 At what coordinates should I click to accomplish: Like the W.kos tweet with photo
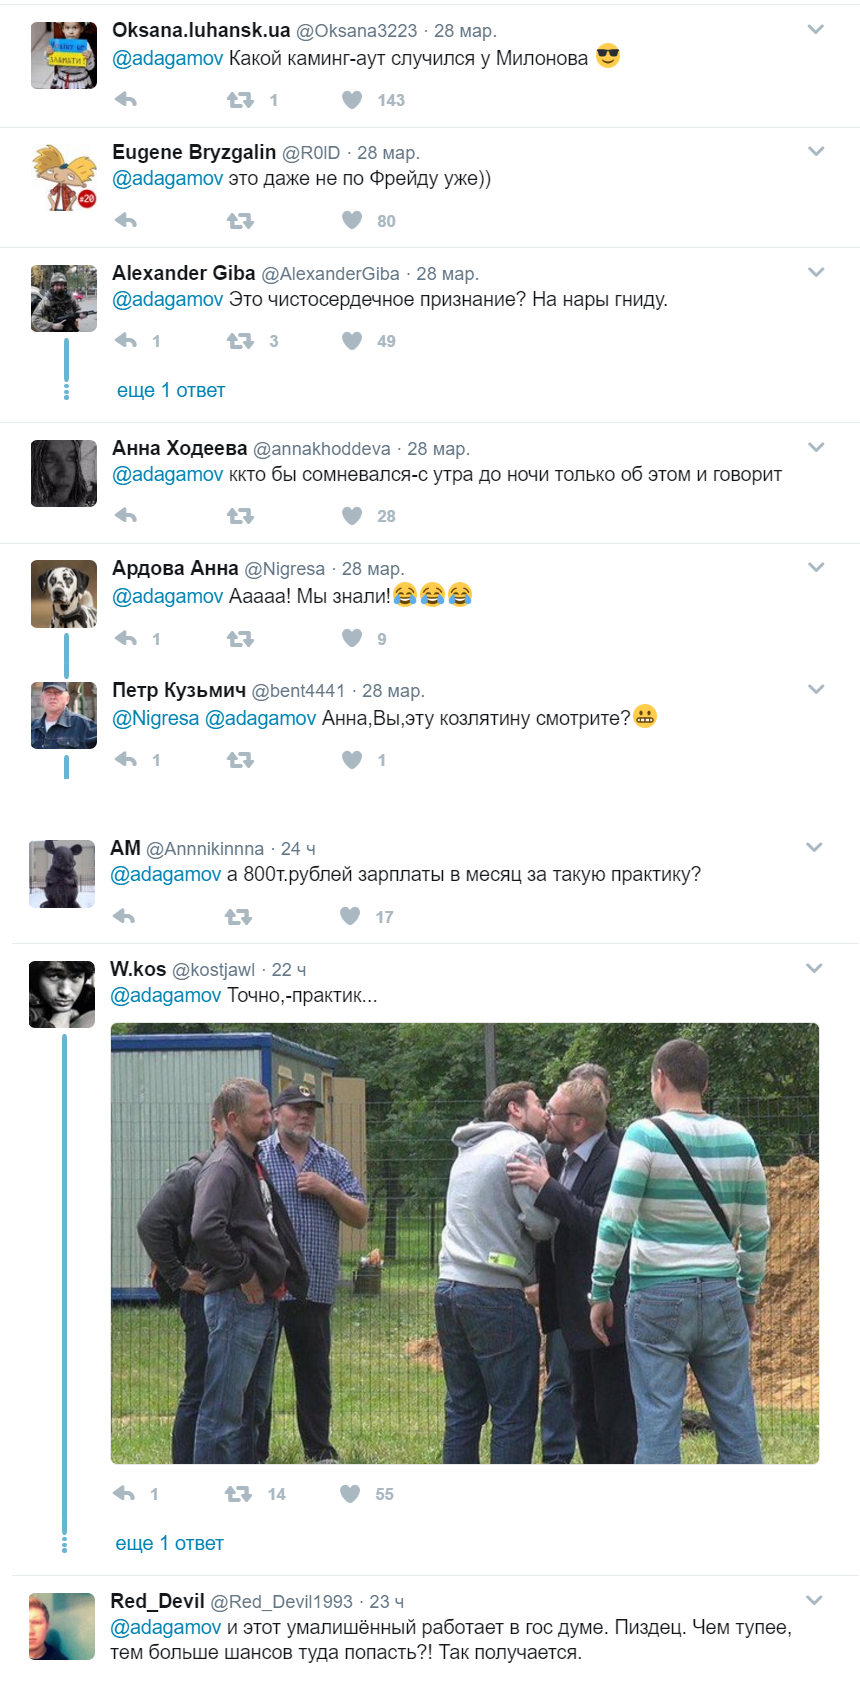[350, 1493]
